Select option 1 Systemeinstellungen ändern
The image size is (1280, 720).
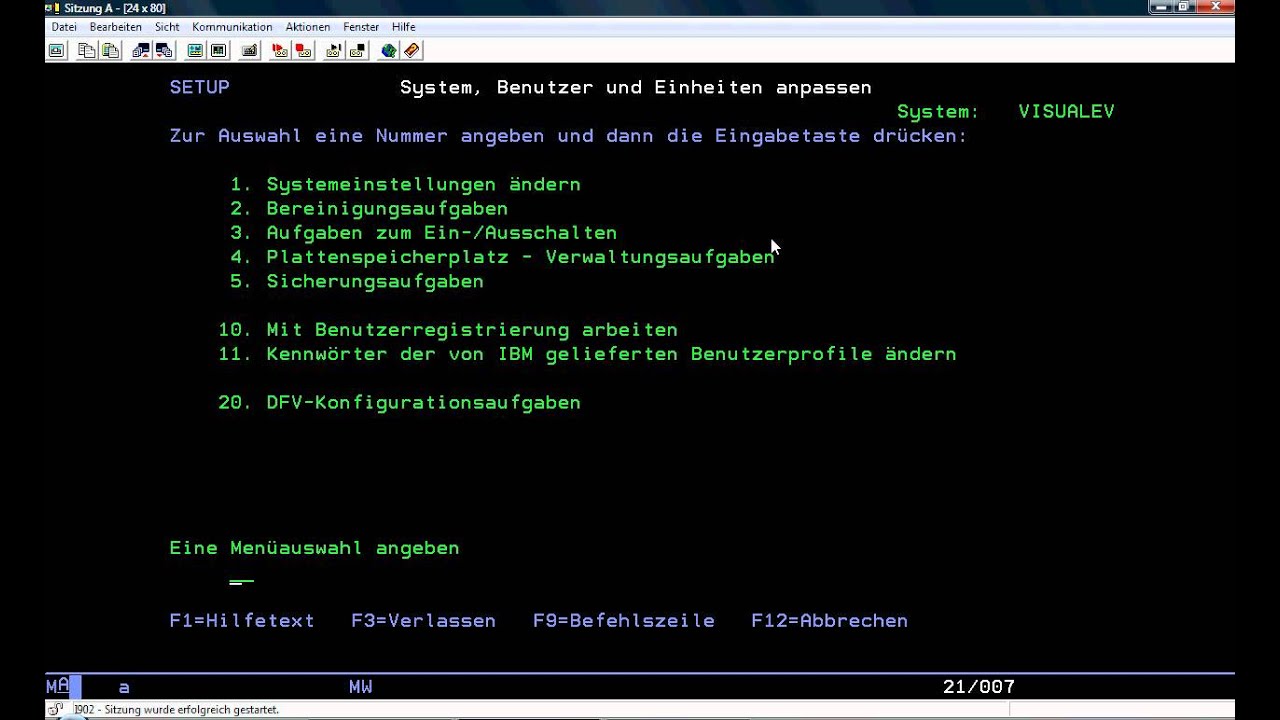[x=405, y=185]
